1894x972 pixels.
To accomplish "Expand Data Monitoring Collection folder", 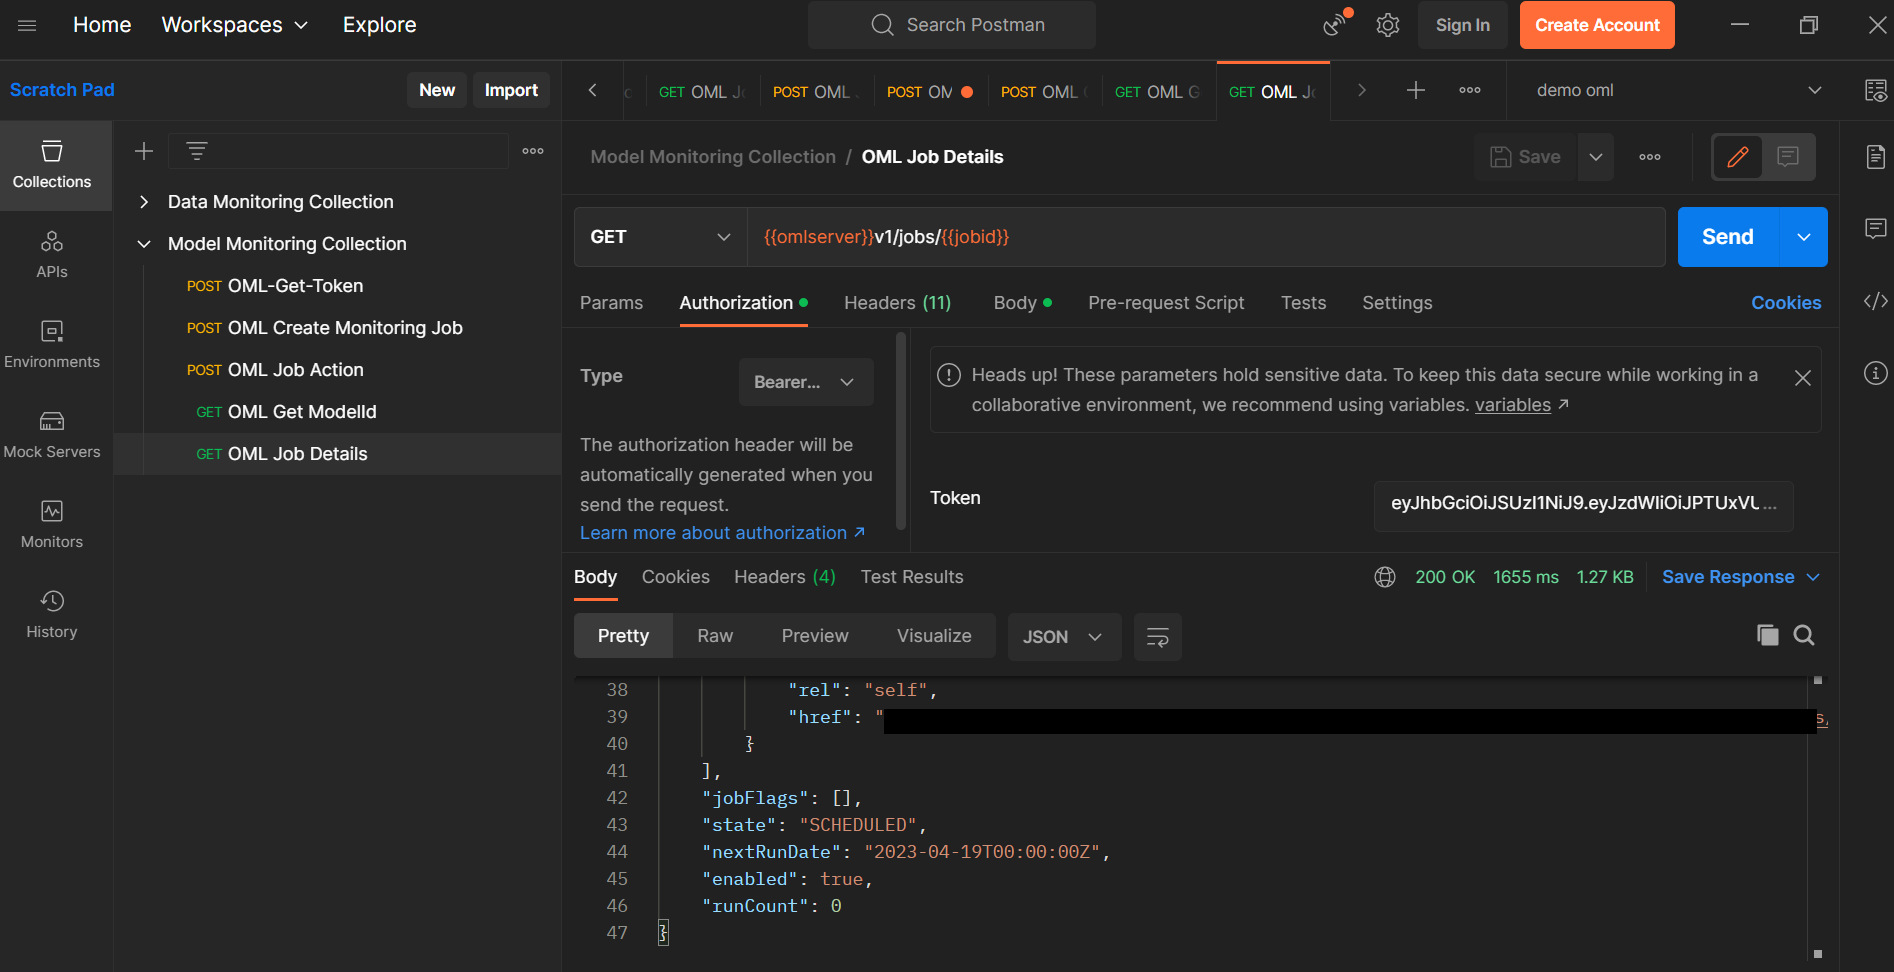I will click(144, 202).
